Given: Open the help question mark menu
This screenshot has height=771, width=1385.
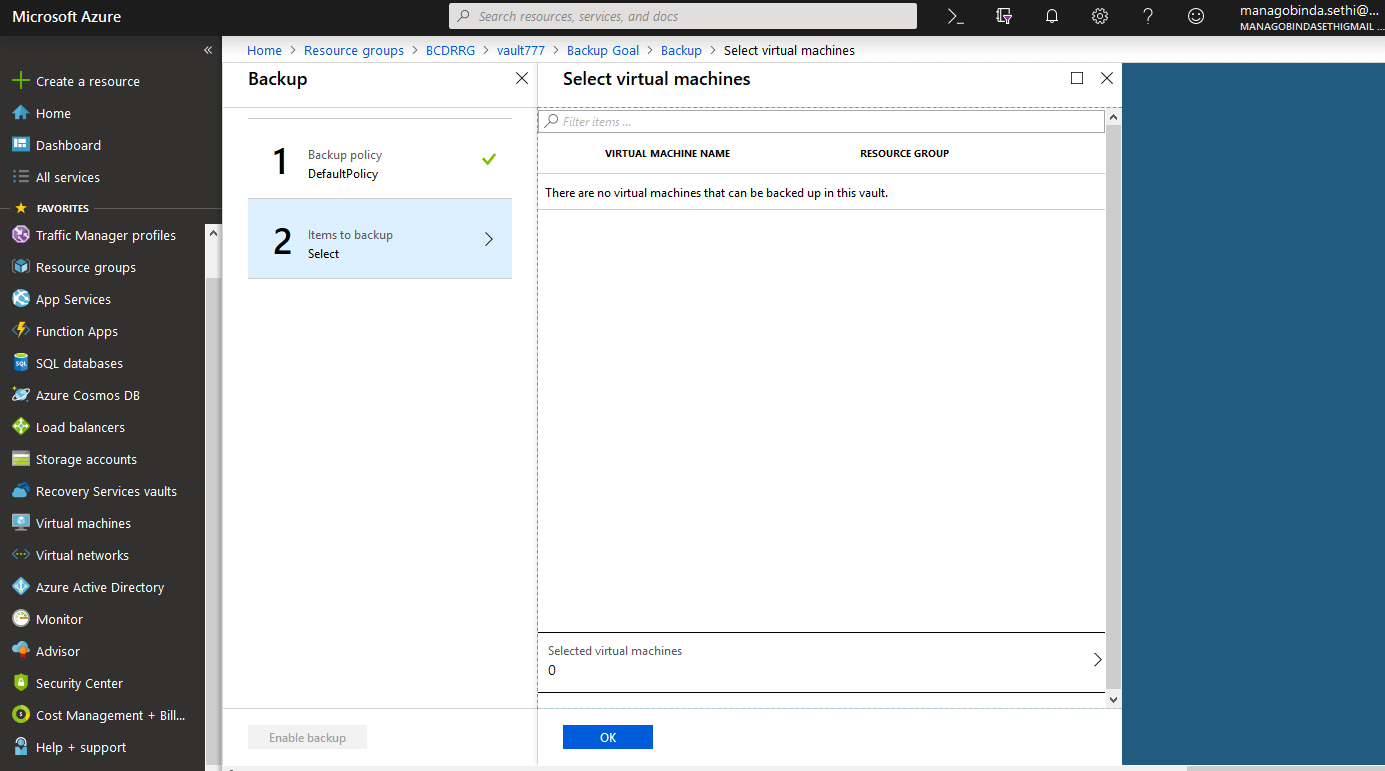Looking at the screenshot, I should 1148,16.
